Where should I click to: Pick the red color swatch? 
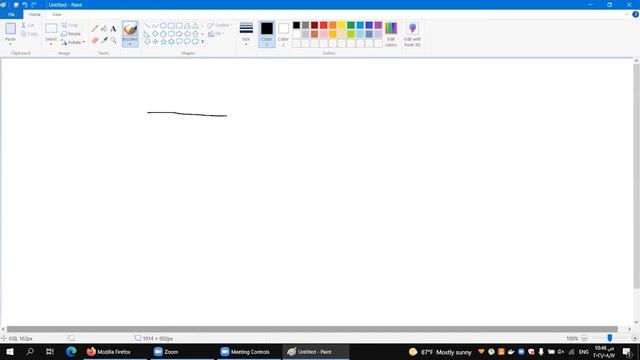tap(324, 25)
